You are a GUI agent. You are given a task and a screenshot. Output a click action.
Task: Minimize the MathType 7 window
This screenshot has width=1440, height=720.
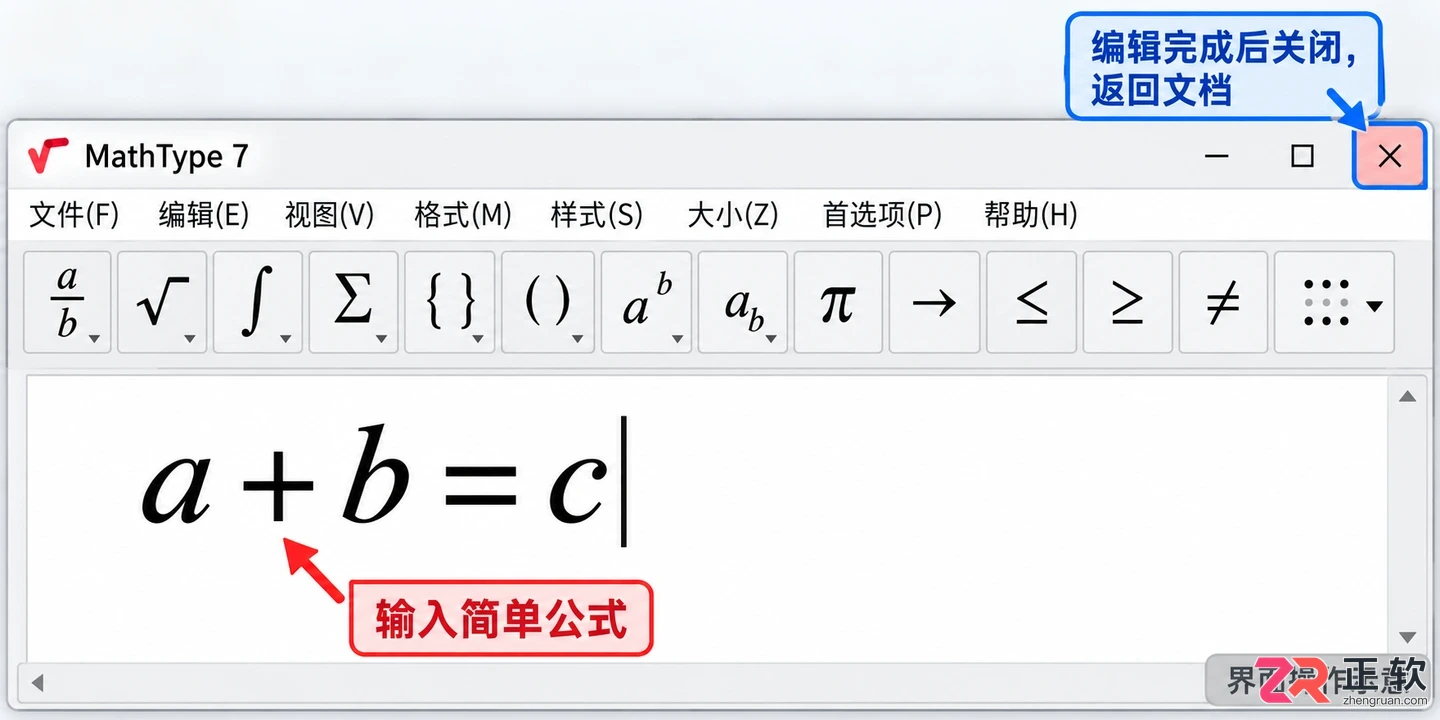[1216, 156]
